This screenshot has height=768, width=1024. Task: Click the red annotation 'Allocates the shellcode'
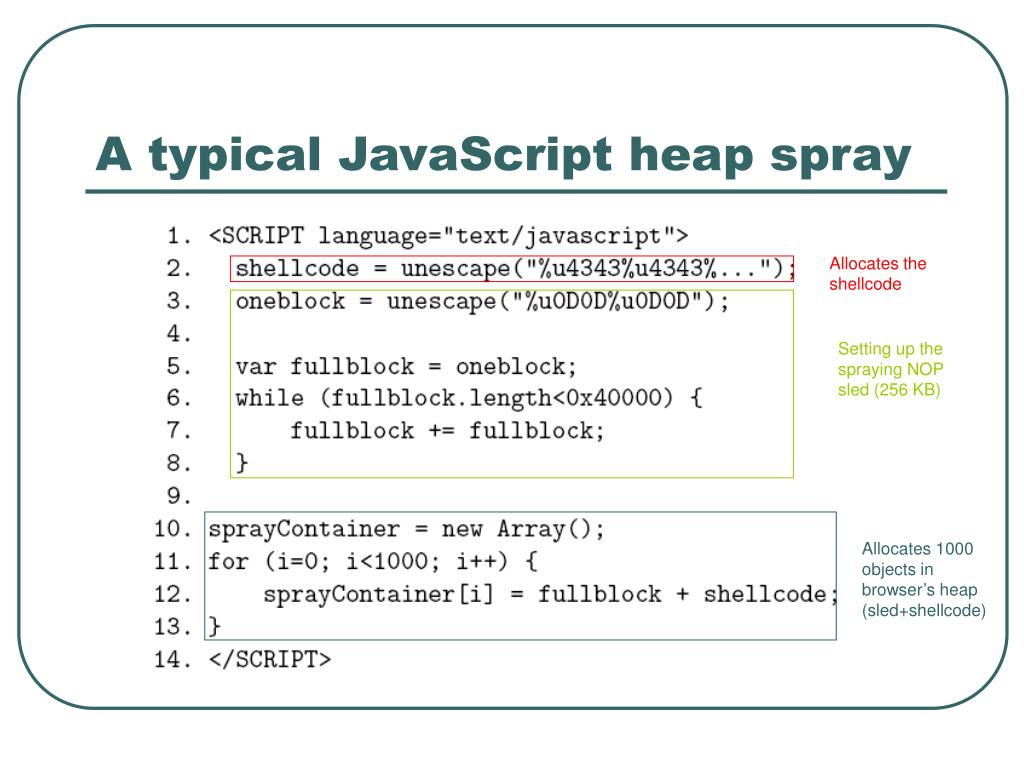(x=878, y=274)
